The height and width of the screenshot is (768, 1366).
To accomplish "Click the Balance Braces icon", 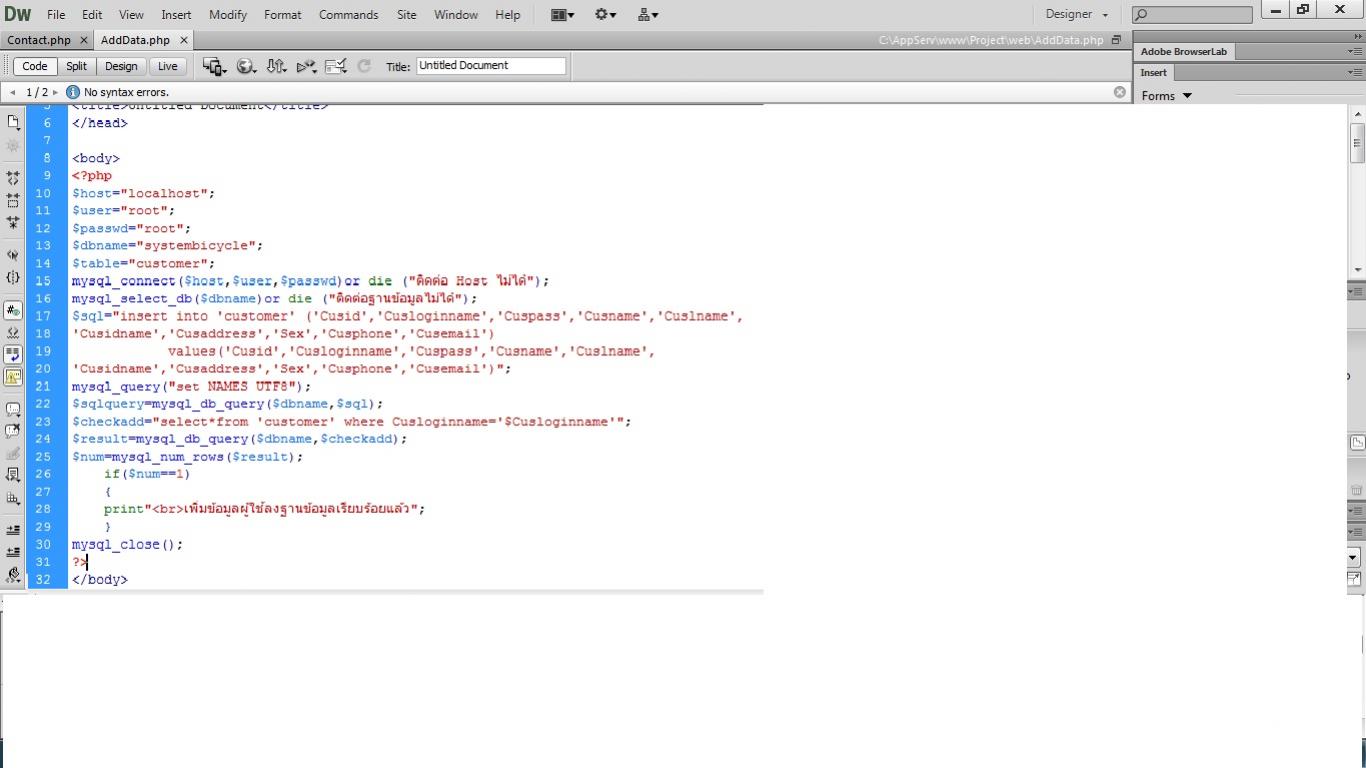I will [x=13, y=277].
